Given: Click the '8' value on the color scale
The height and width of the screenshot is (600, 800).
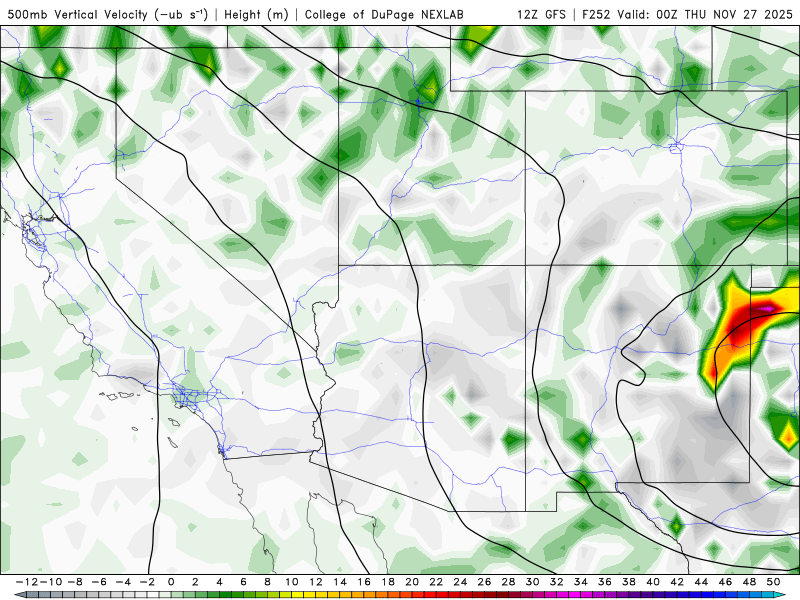Looking at the screenshot, I should [267, 582].
